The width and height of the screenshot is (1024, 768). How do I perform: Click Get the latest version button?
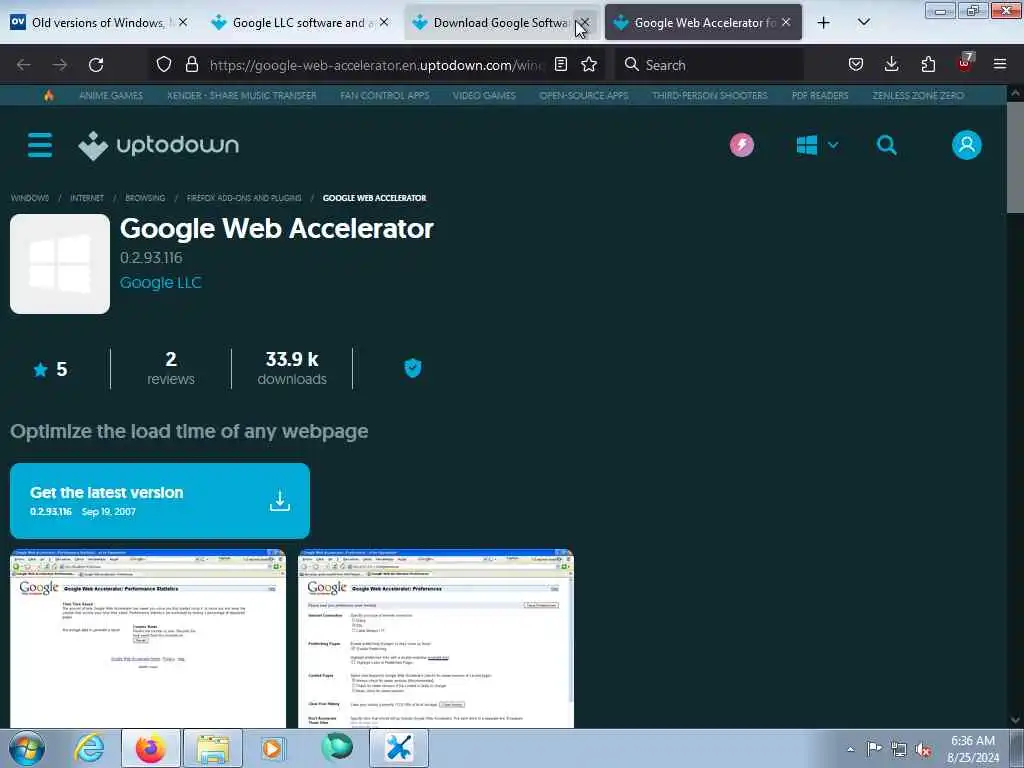pos(160,501)
